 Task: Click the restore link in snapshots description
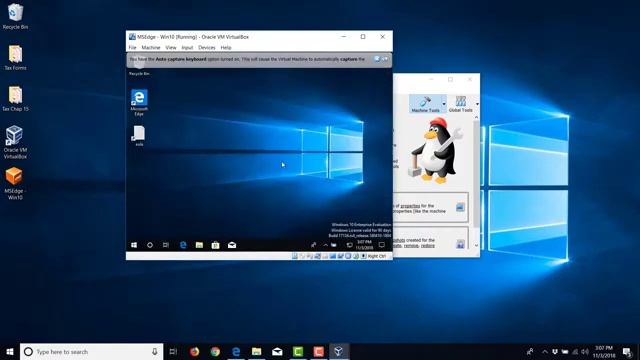[428, 246]
